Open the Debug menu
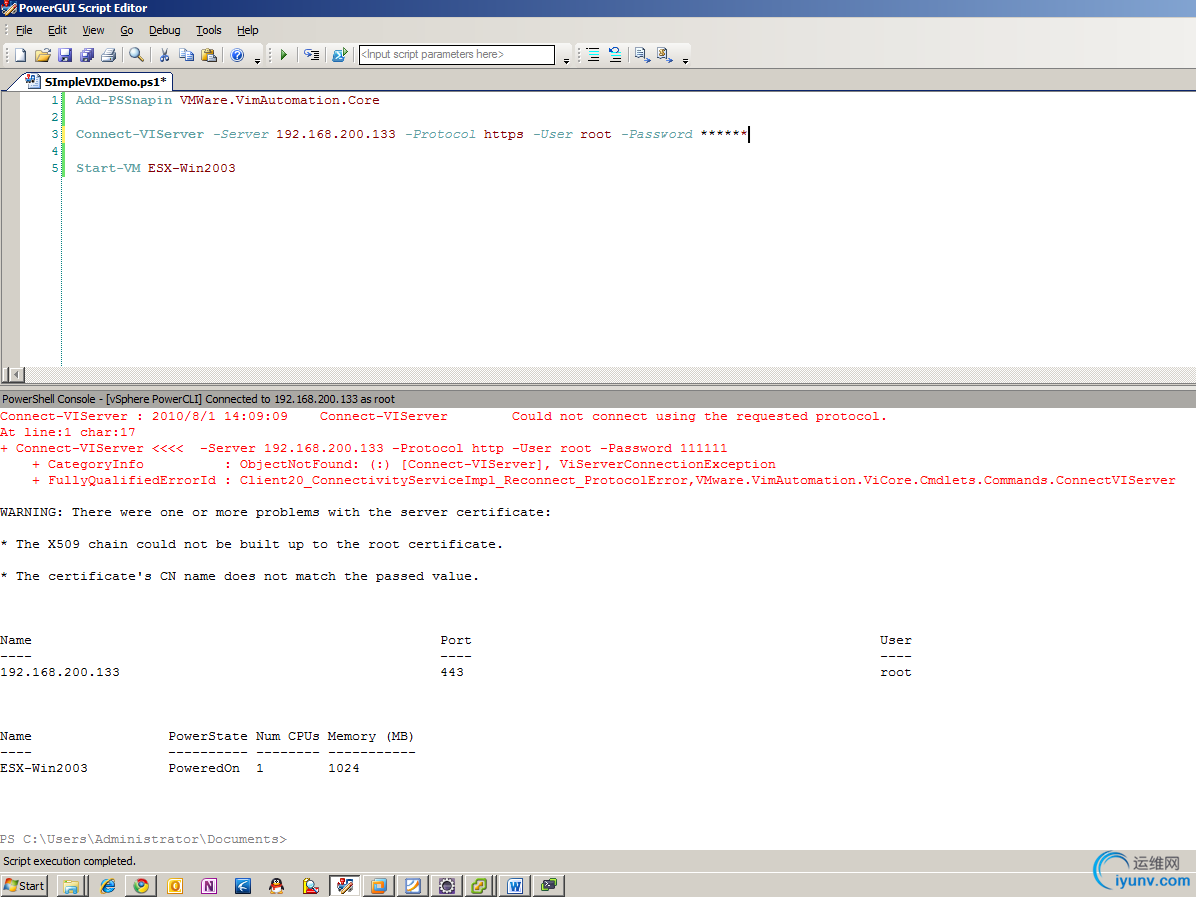The image size is (1196, 897). (x=164, y=30)
